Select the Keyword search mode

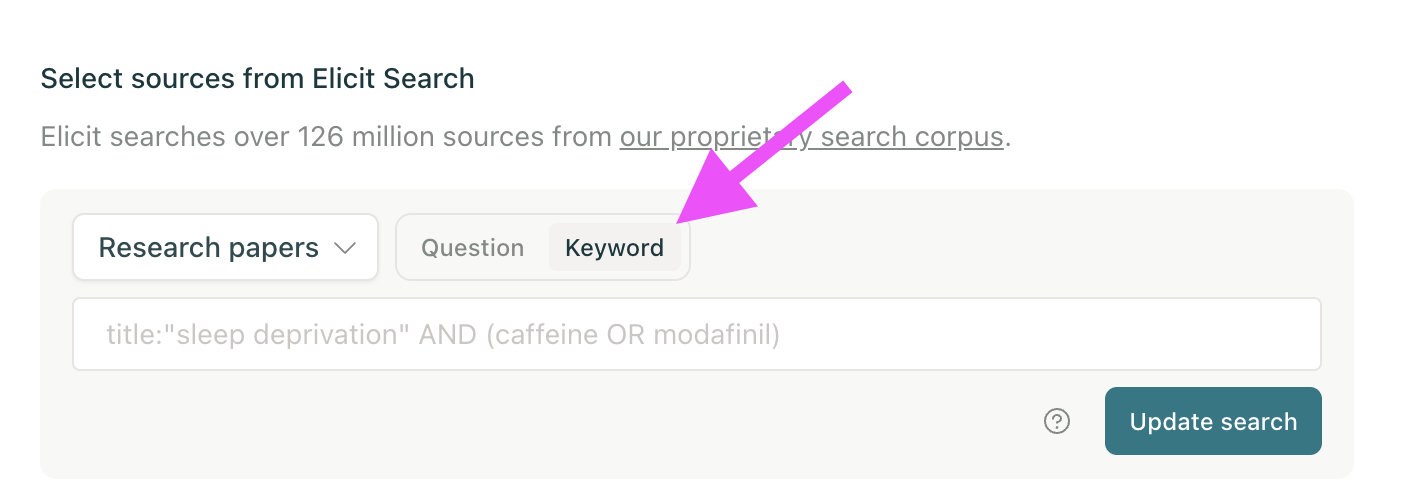(614, 248)
